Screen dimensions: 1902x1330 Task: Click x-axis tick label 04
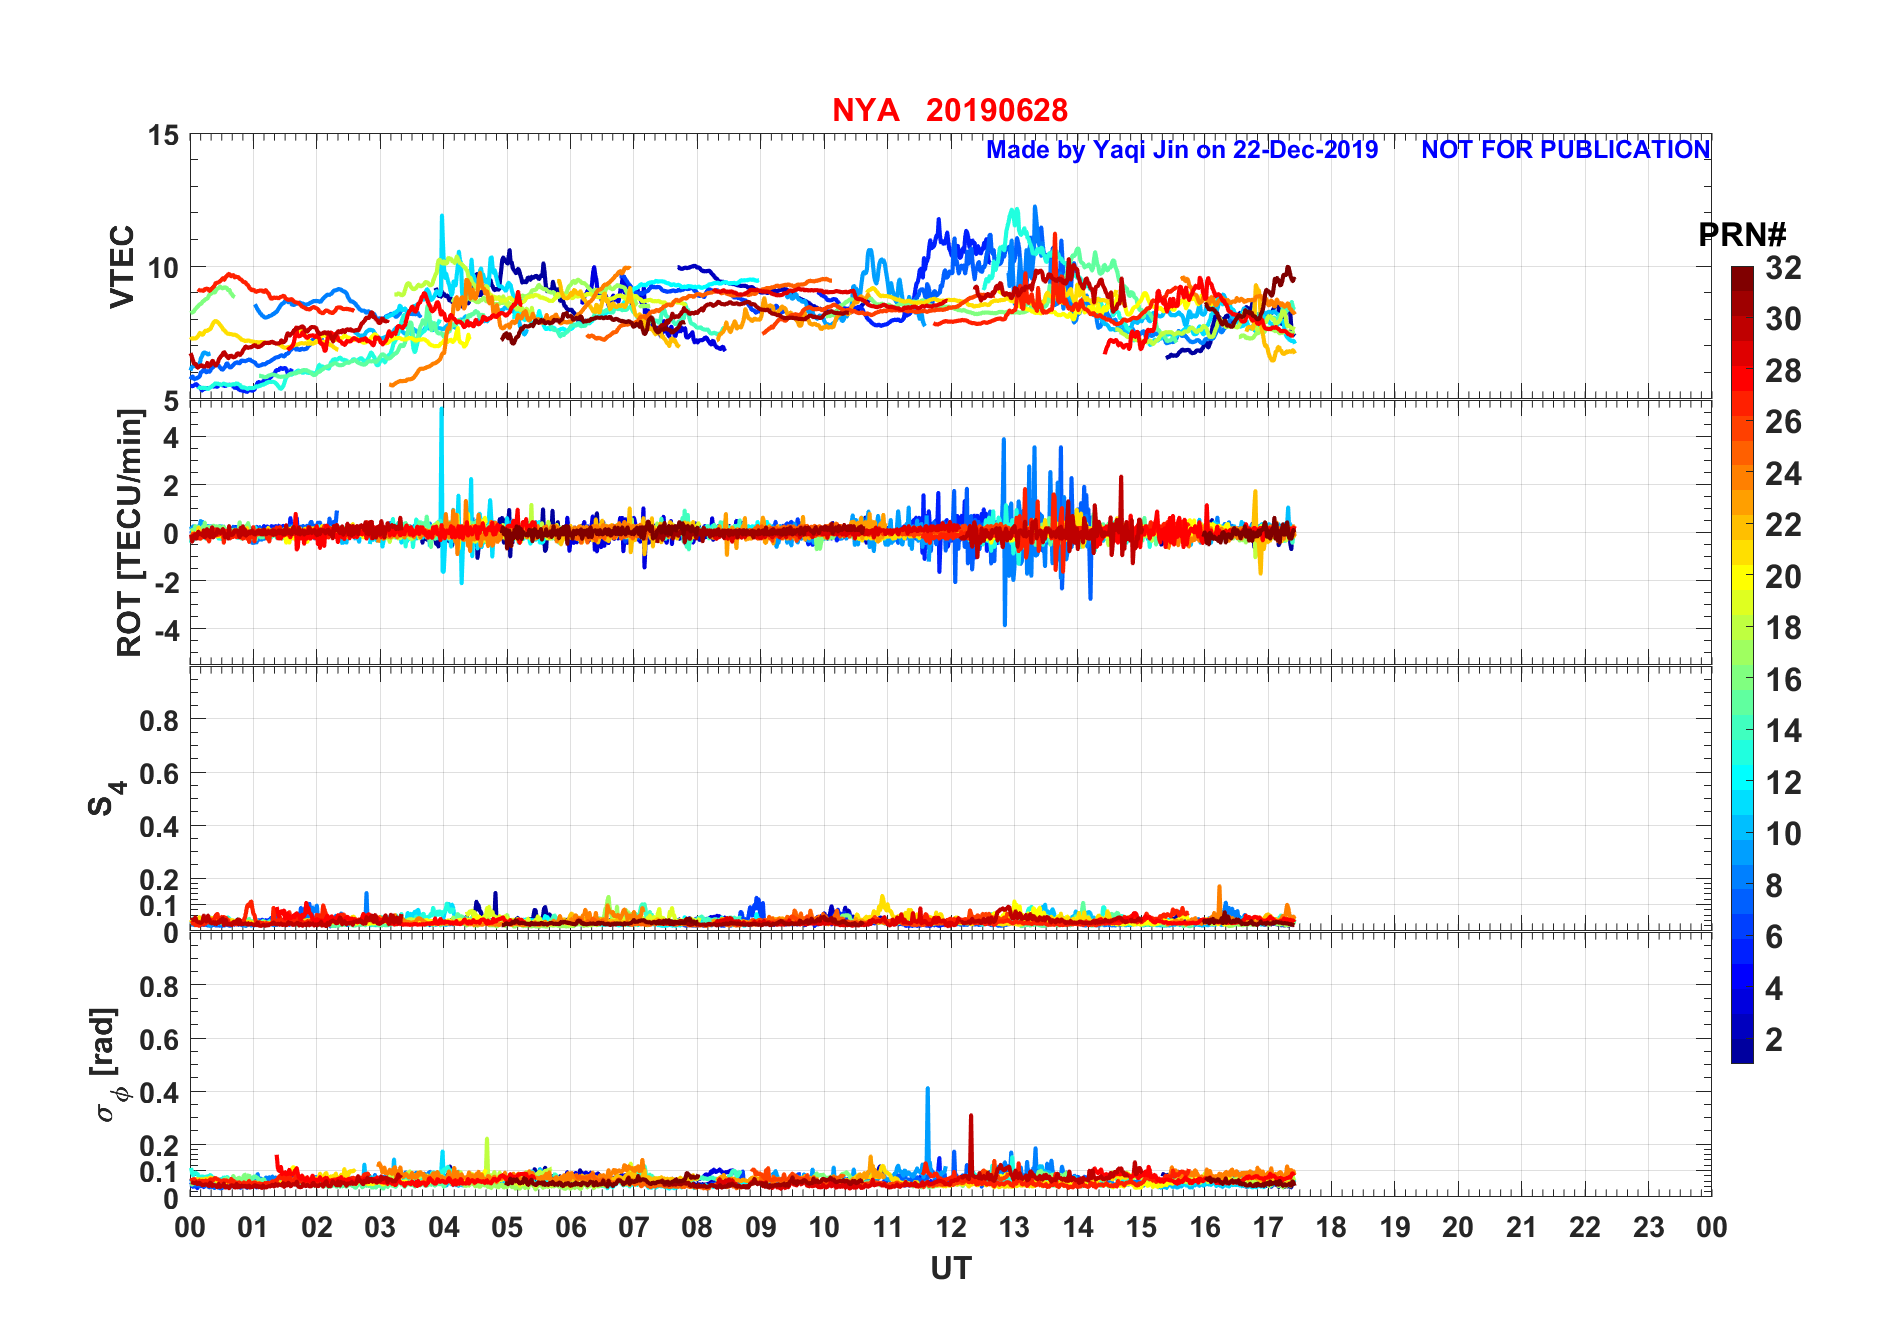click(444, 1227)
